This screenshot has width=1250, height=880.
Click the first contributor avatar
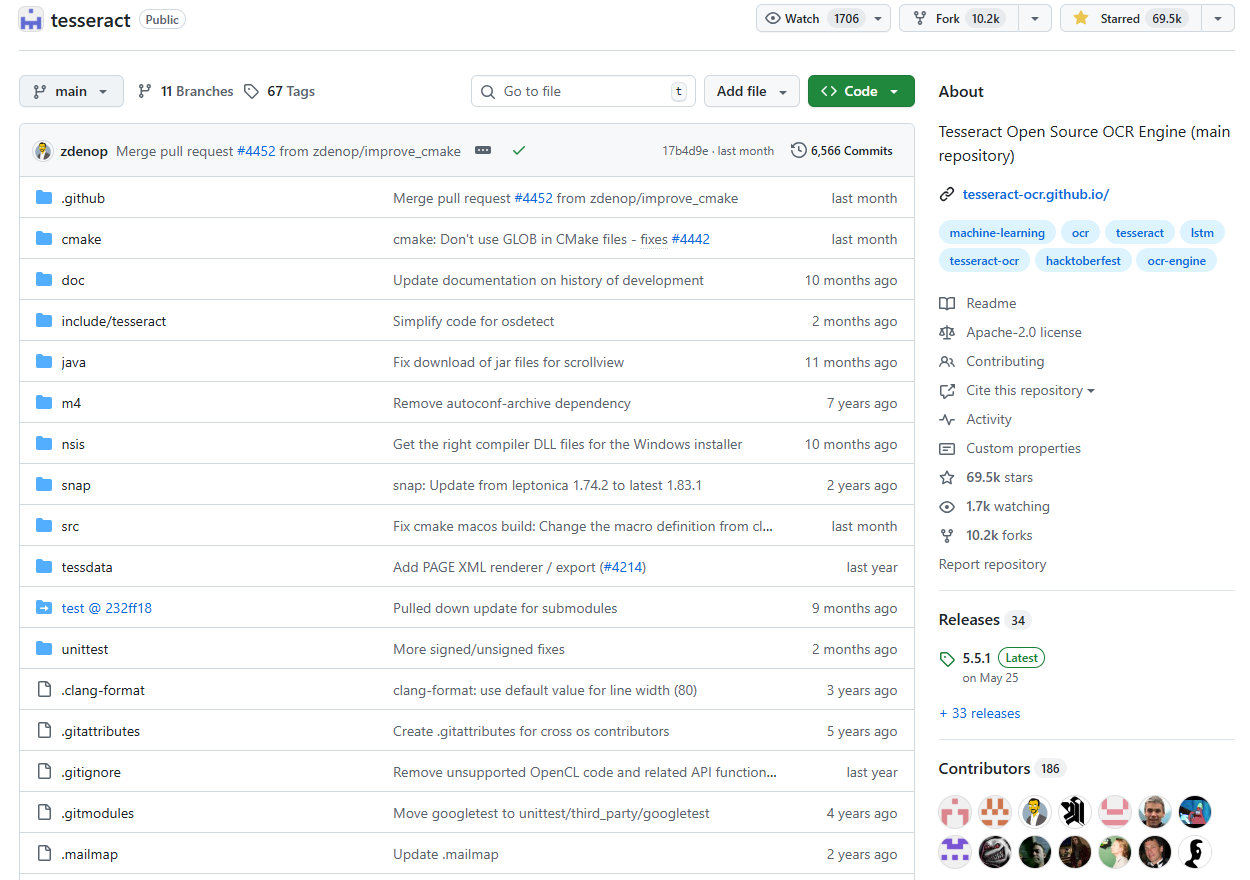(x=955, y=811)
